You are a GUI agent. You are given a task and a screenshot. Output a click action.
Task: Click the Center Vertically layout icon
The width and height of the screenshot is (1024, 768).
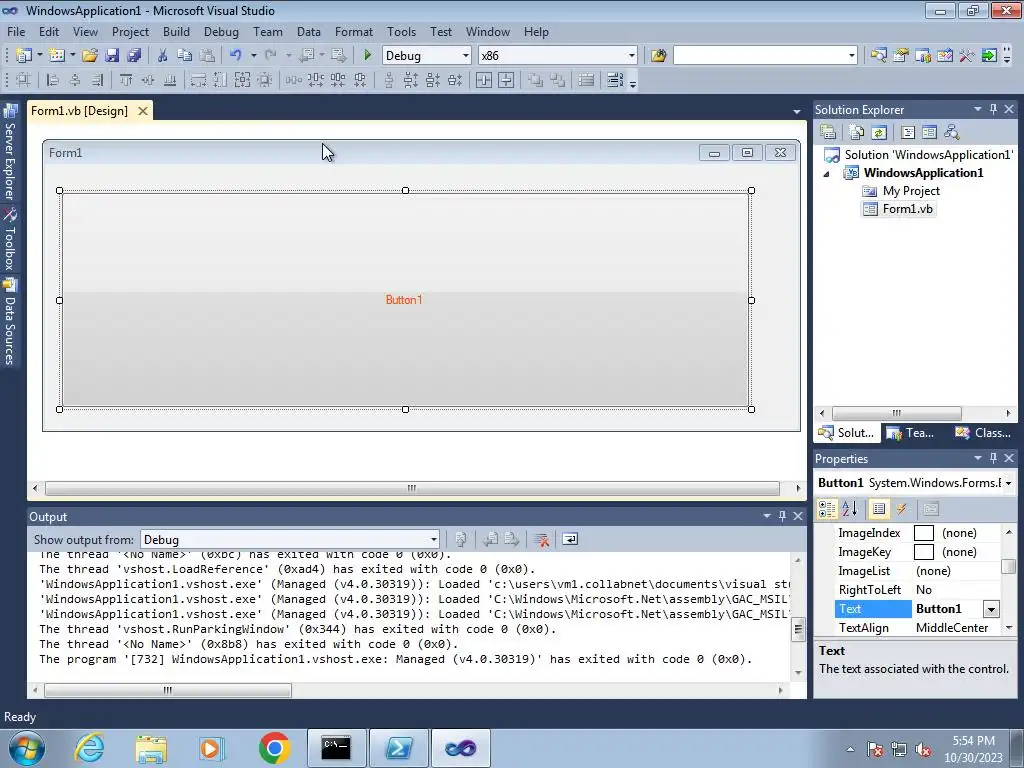[x=506, y=80]
